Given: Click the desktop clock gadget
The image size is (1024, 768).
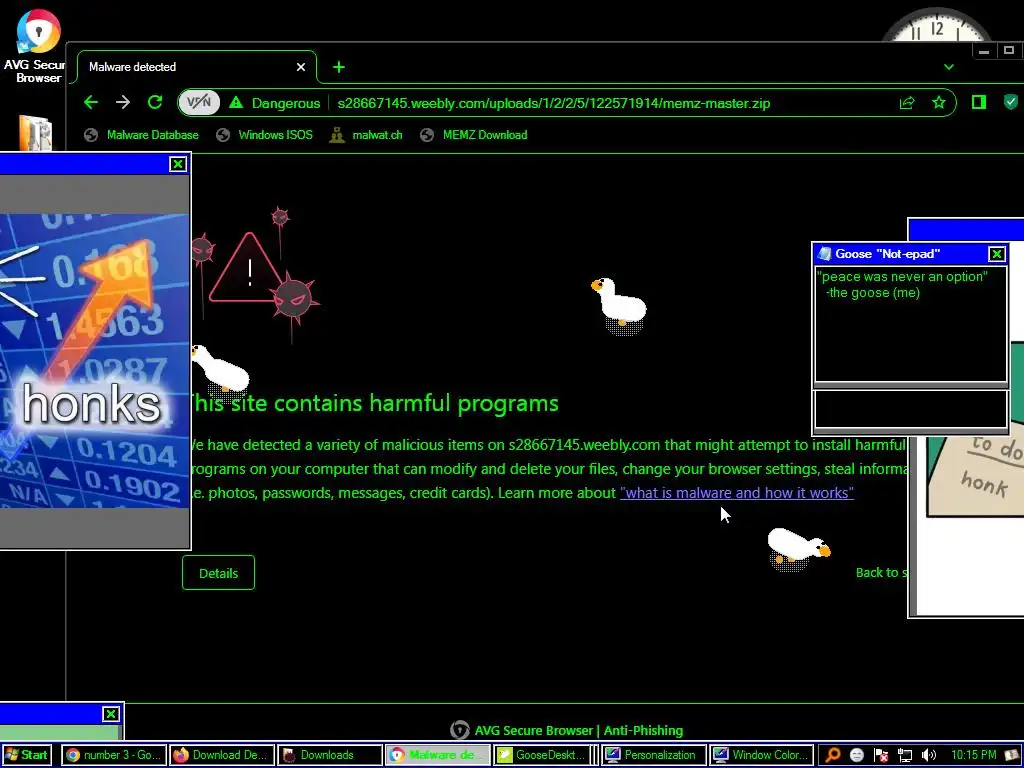Looking at the screenshot, I should pos(936,25).
